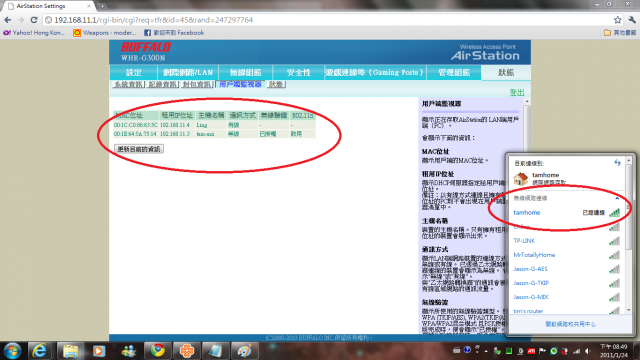The width and height of the screenshot is (640, 360).
Task: Open Windows Explorer folder in taskbar
Action: [x=70, y=351]
